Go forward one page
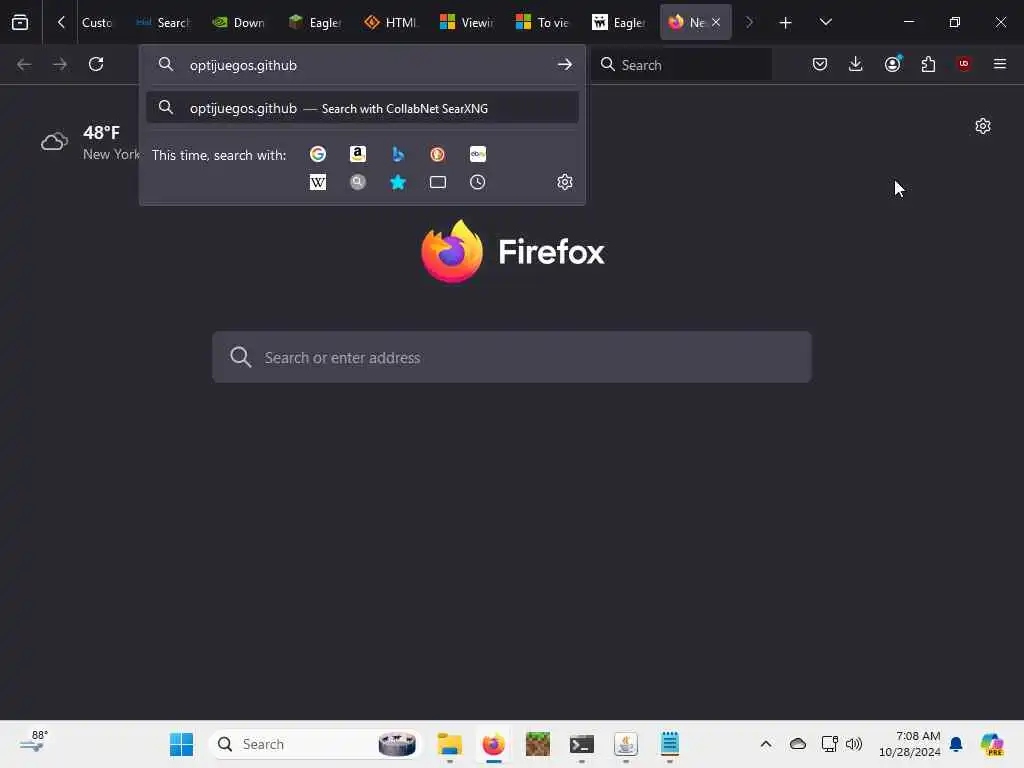Image resolution: width=1024 pixels, height=768 pixels. (59, 64)
